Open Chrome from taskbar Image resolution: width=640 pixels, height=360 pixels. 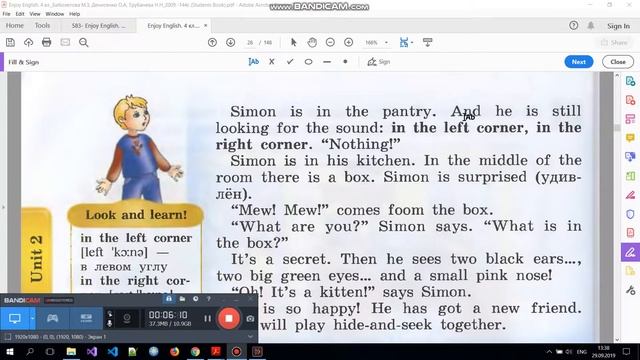[x=195, y=351]
